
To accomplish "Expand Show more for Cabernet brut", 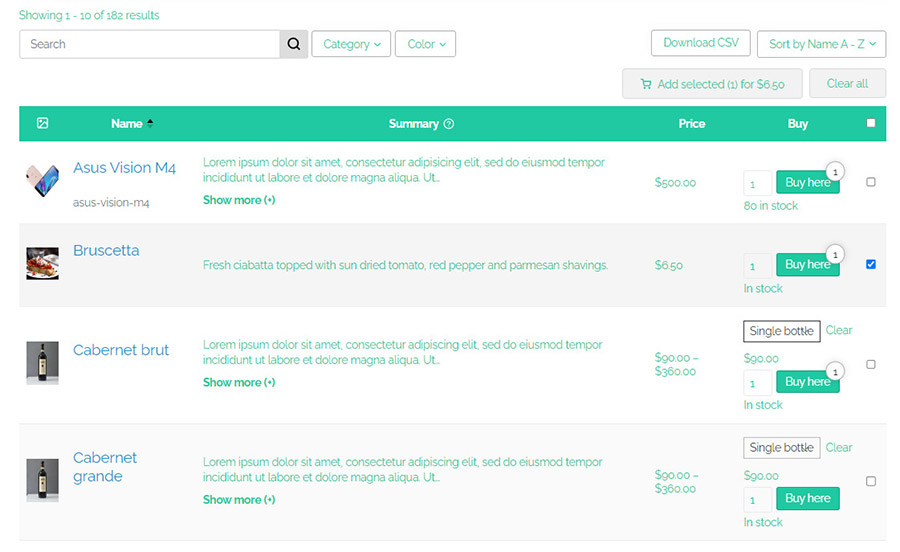I will coord(239,383).
